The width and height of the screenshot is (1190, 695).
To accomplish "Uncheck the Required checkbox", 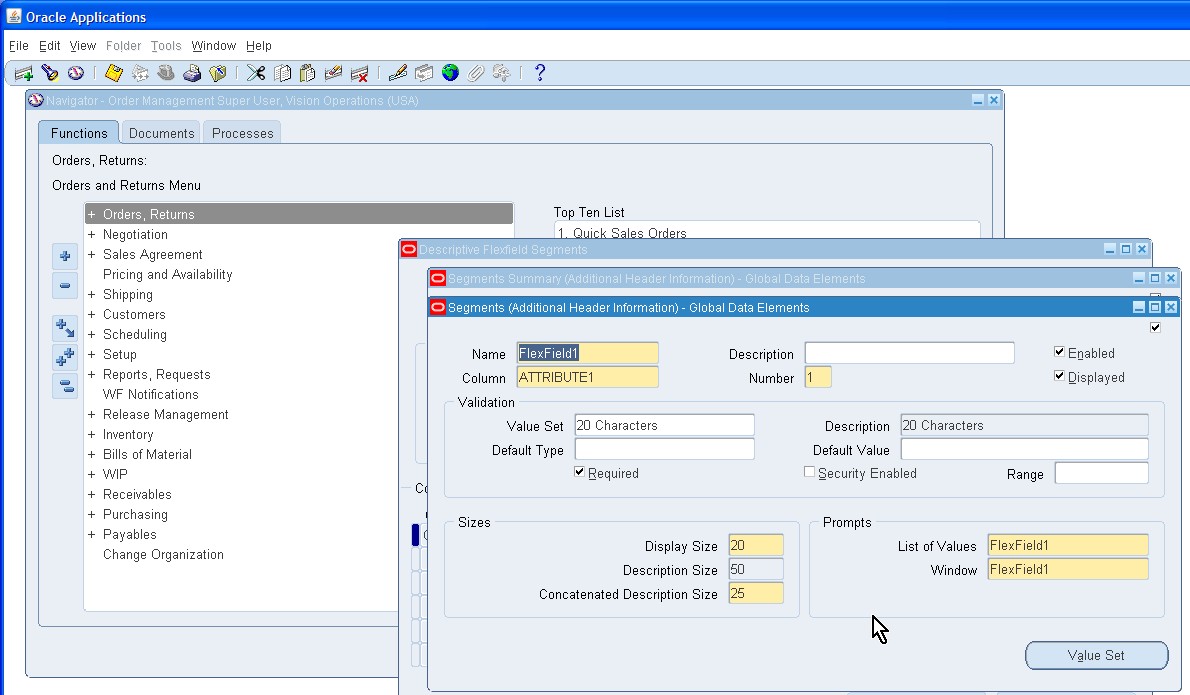I will coord(580,472).
